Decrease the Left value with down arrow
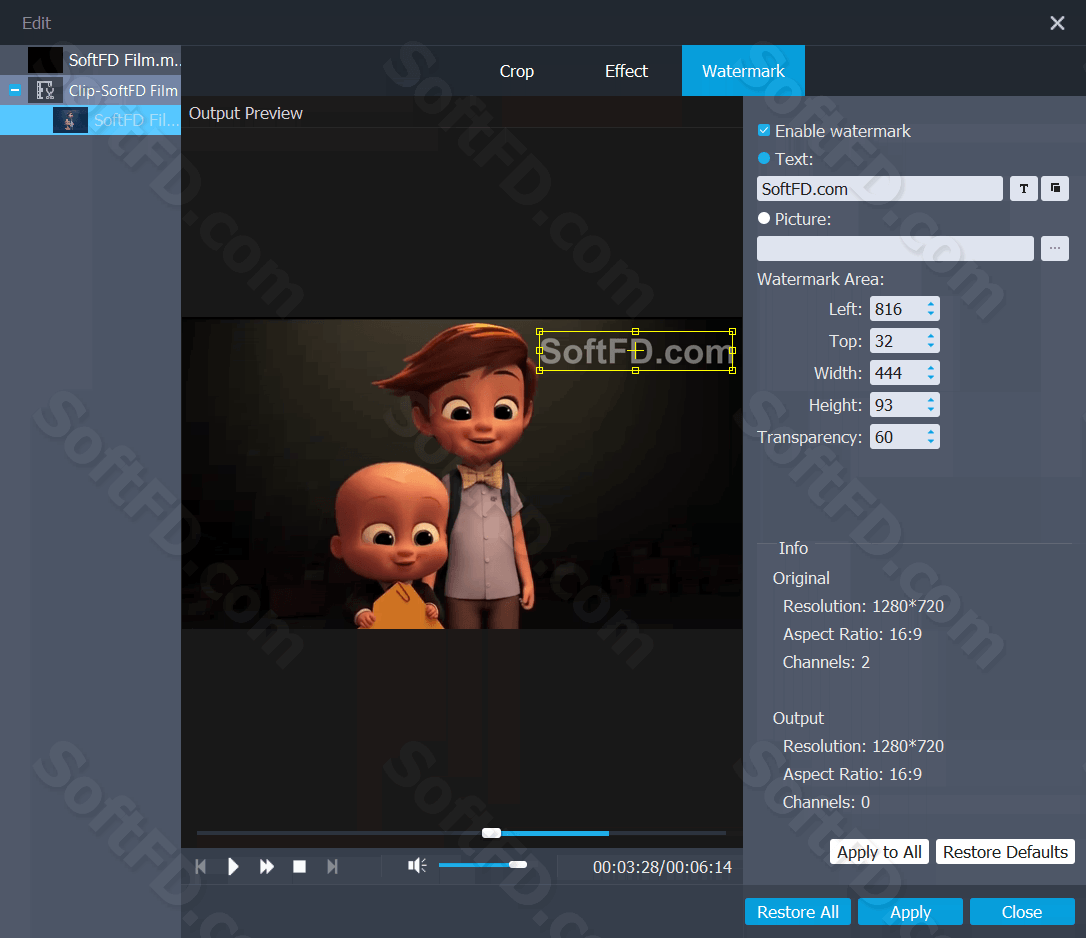 (931, 315)
